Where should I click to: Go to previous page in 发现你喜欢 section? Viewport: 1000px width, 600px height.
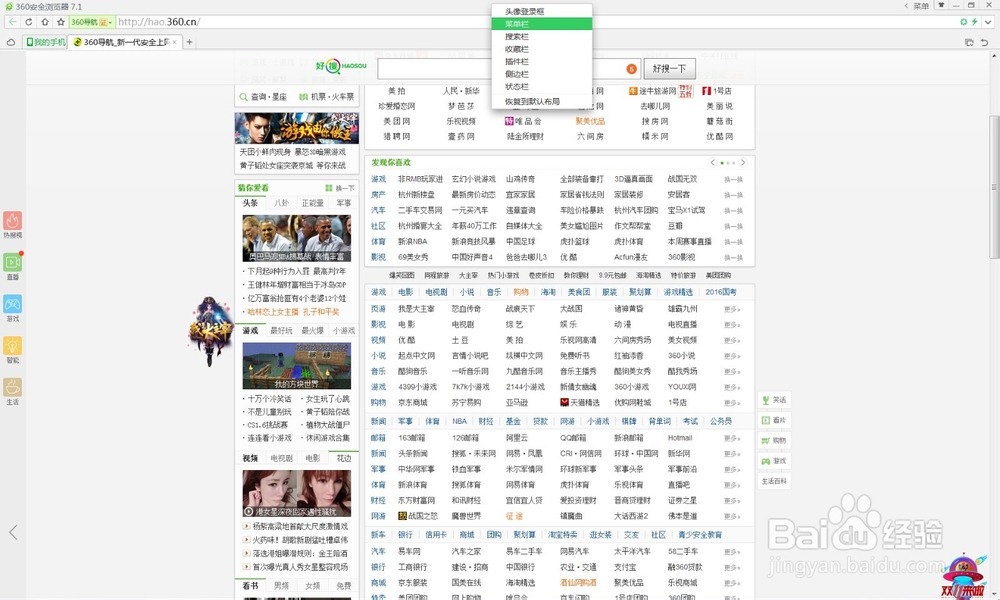(x=713, y=163)
